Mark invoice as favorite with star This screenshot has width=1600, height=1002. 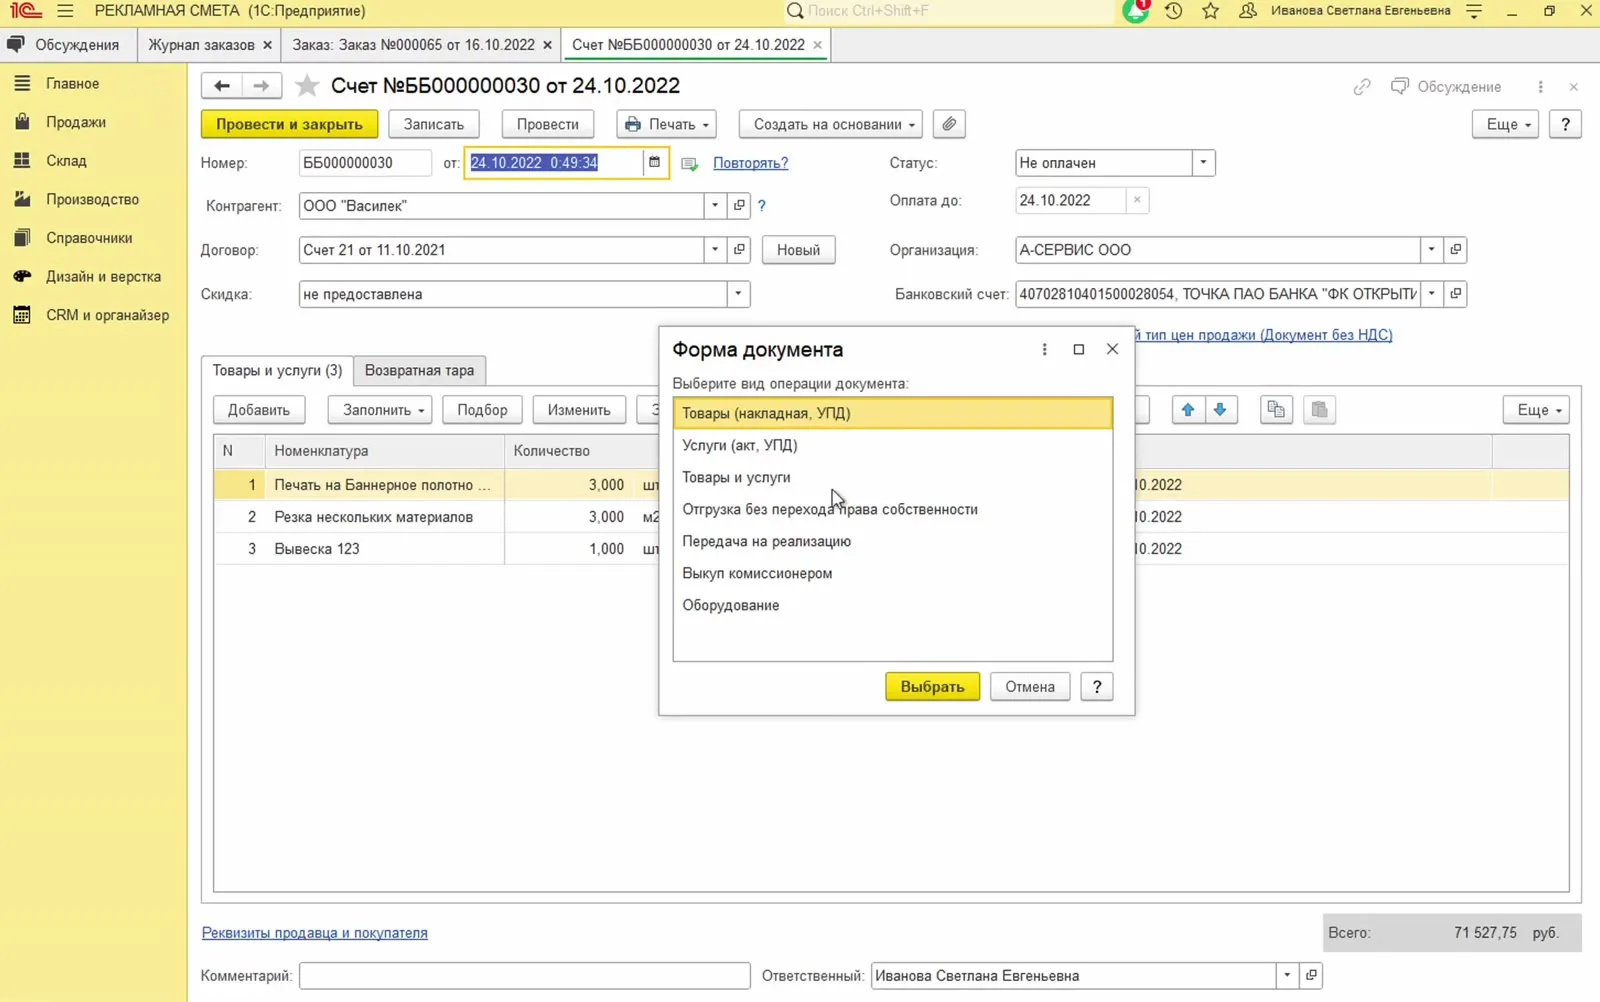click(x=308, y=86)
